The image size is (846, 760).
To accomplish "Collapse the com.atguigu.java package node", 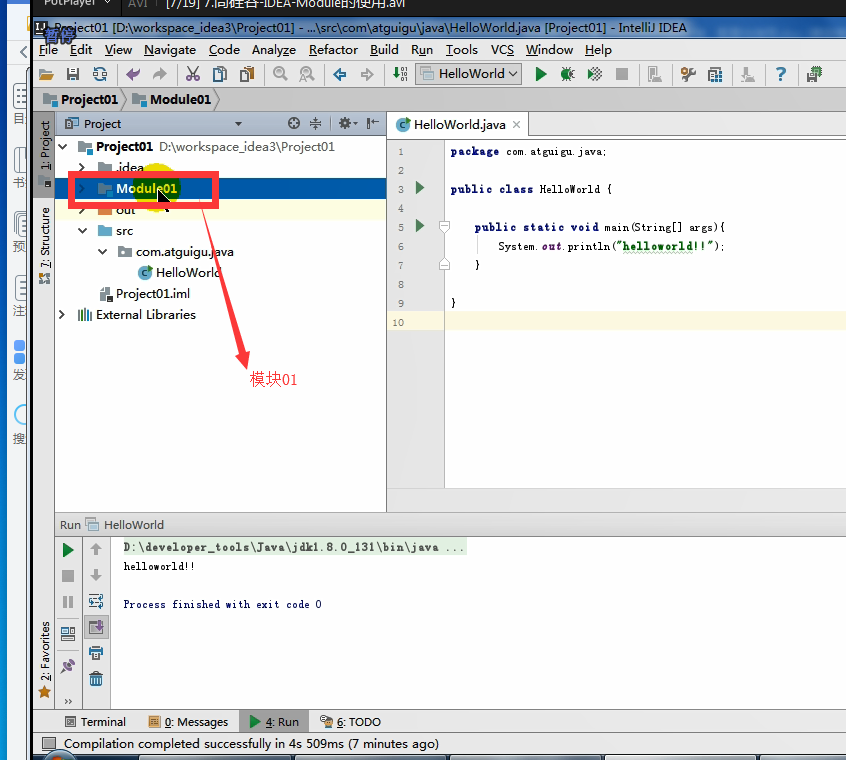I will tap(103, 252).
